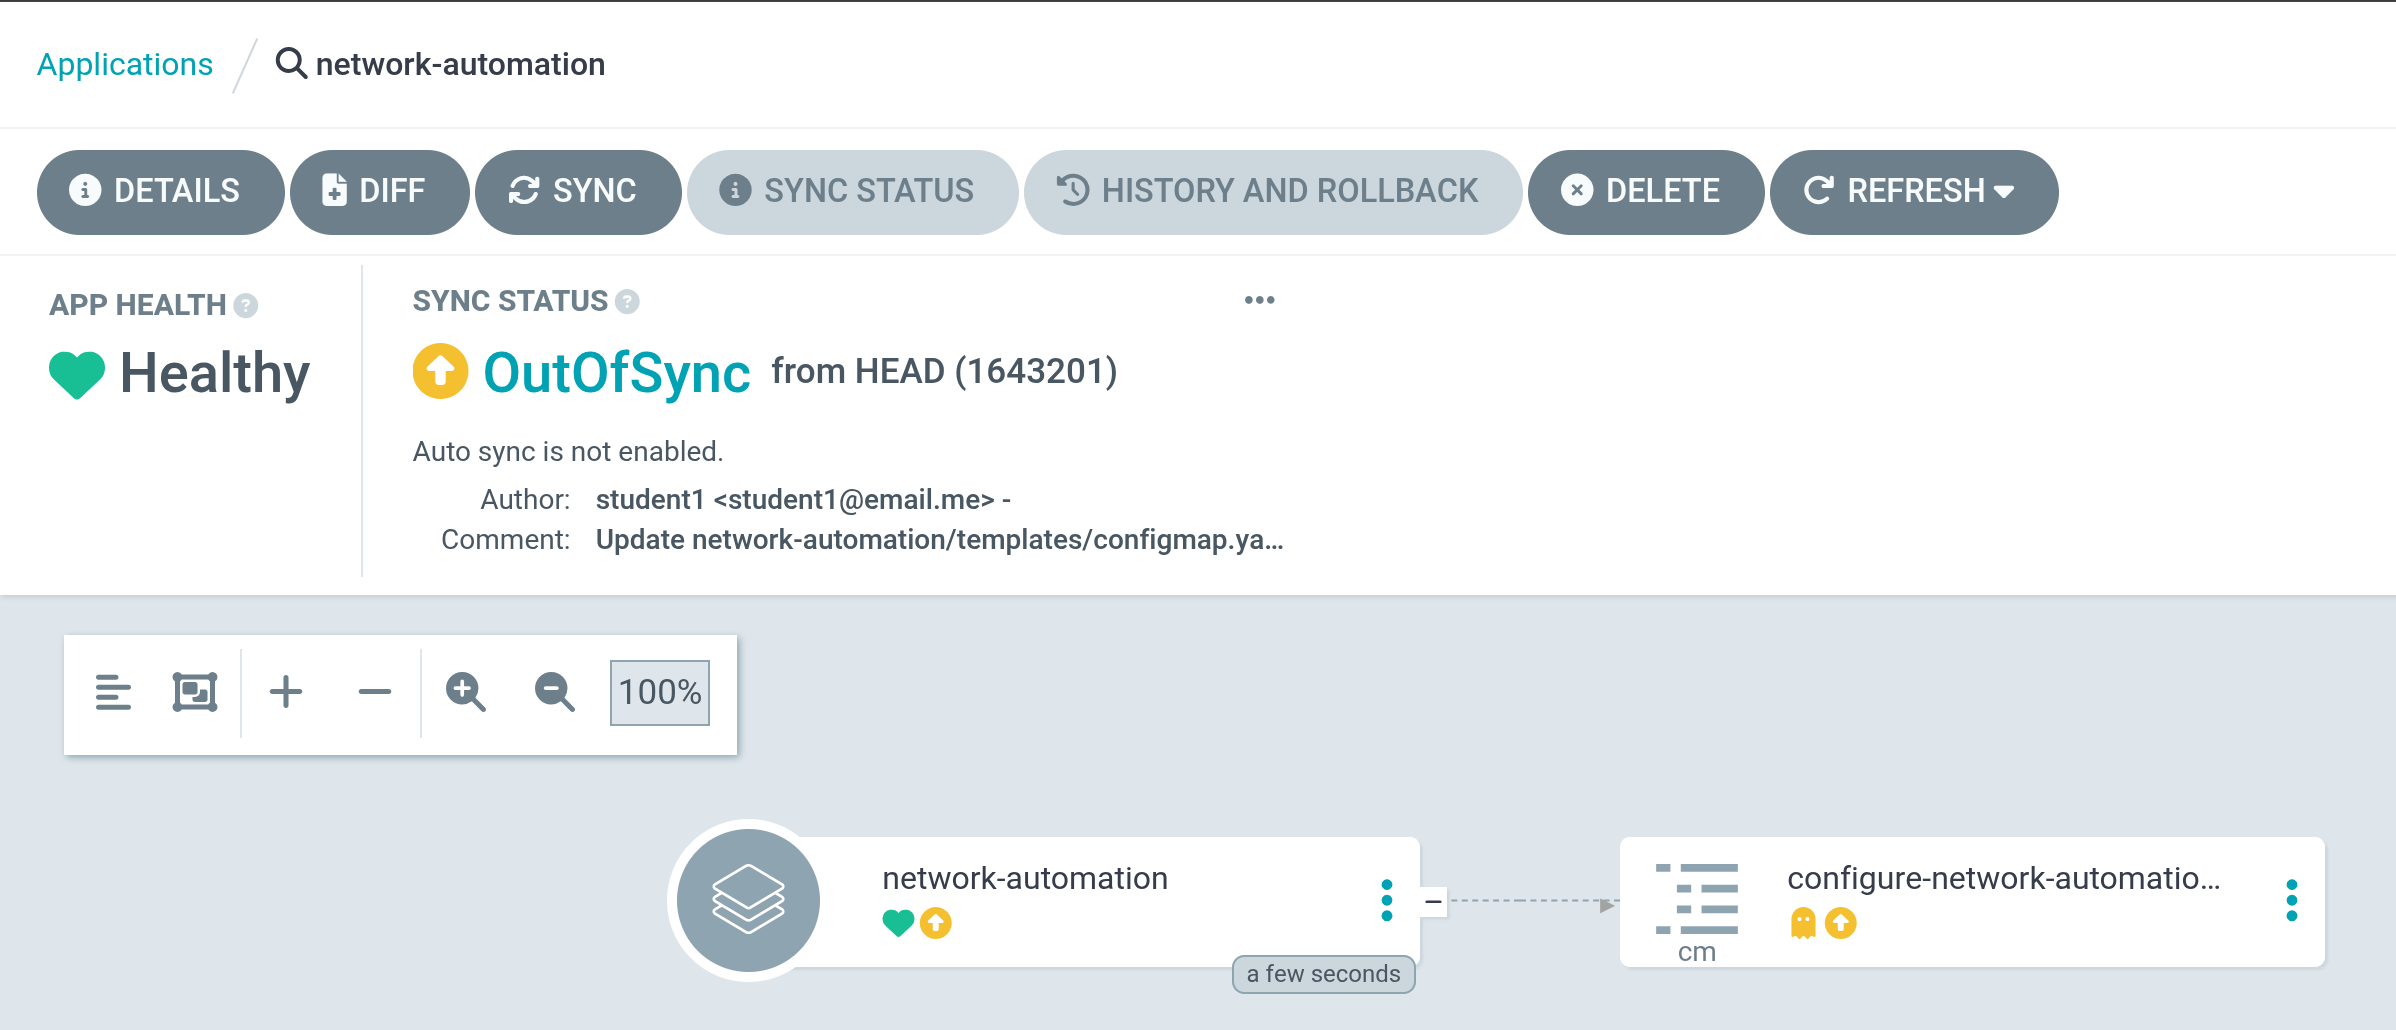Open the three-dot menu on network-automation node

1386,901
